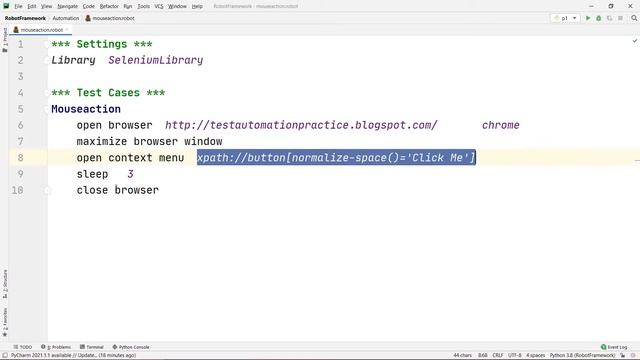Click SeleniumLibrary on line 2
The width and height of the screenshot is (640, 360).
pos(156,60)
